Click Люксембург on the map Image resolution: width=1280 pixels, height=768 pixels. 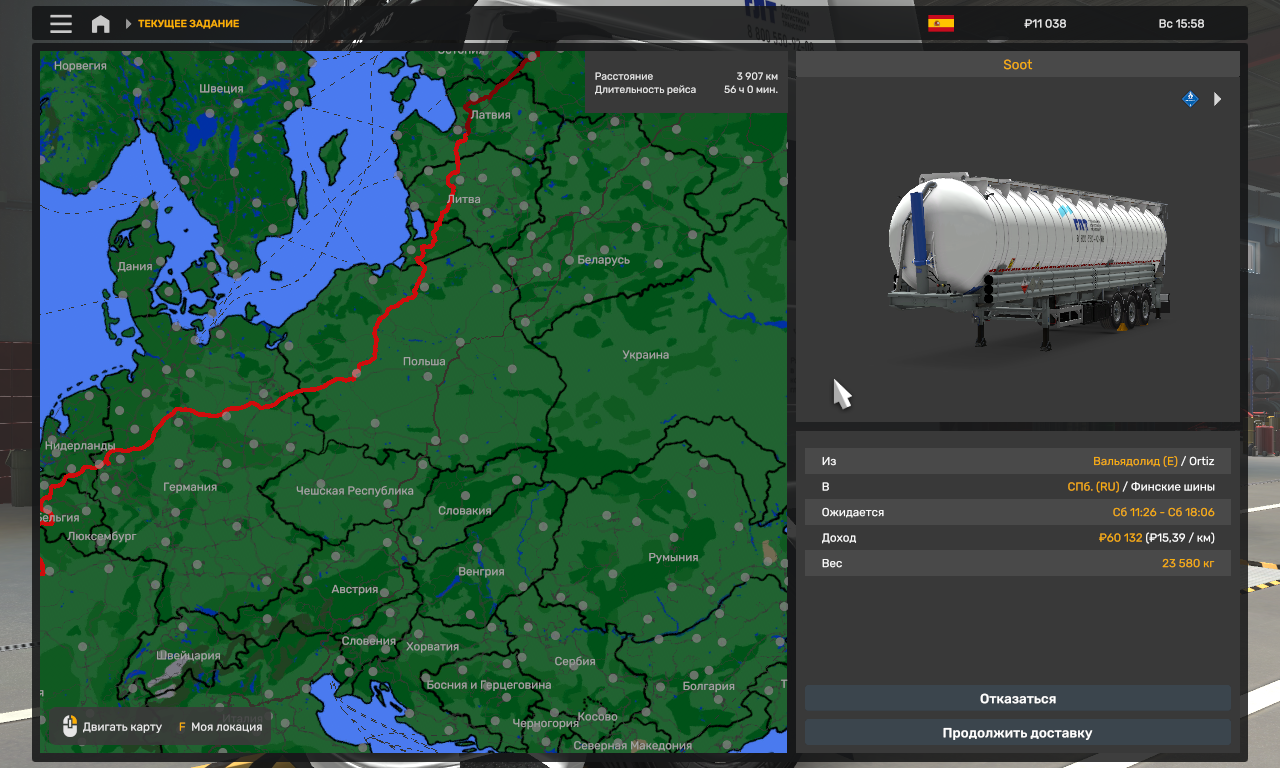(x=101, y=536)
